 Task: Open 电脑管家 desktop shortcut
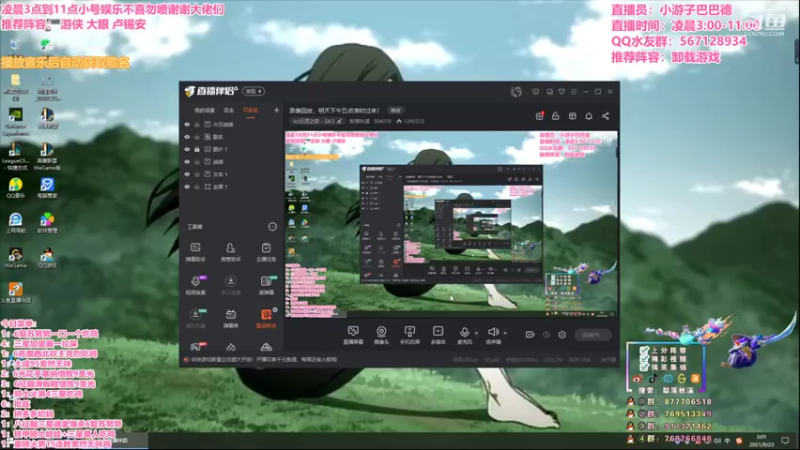pos(47,188)
